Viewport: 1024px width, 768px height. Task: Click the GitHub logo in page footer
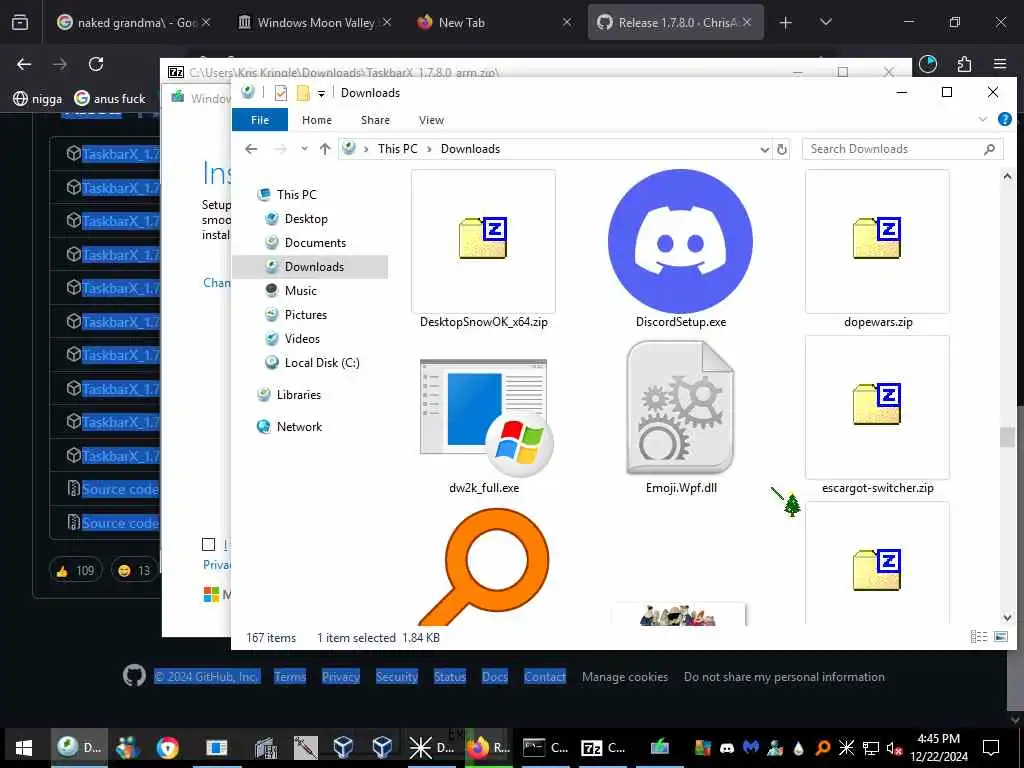(x=135, y=675)
